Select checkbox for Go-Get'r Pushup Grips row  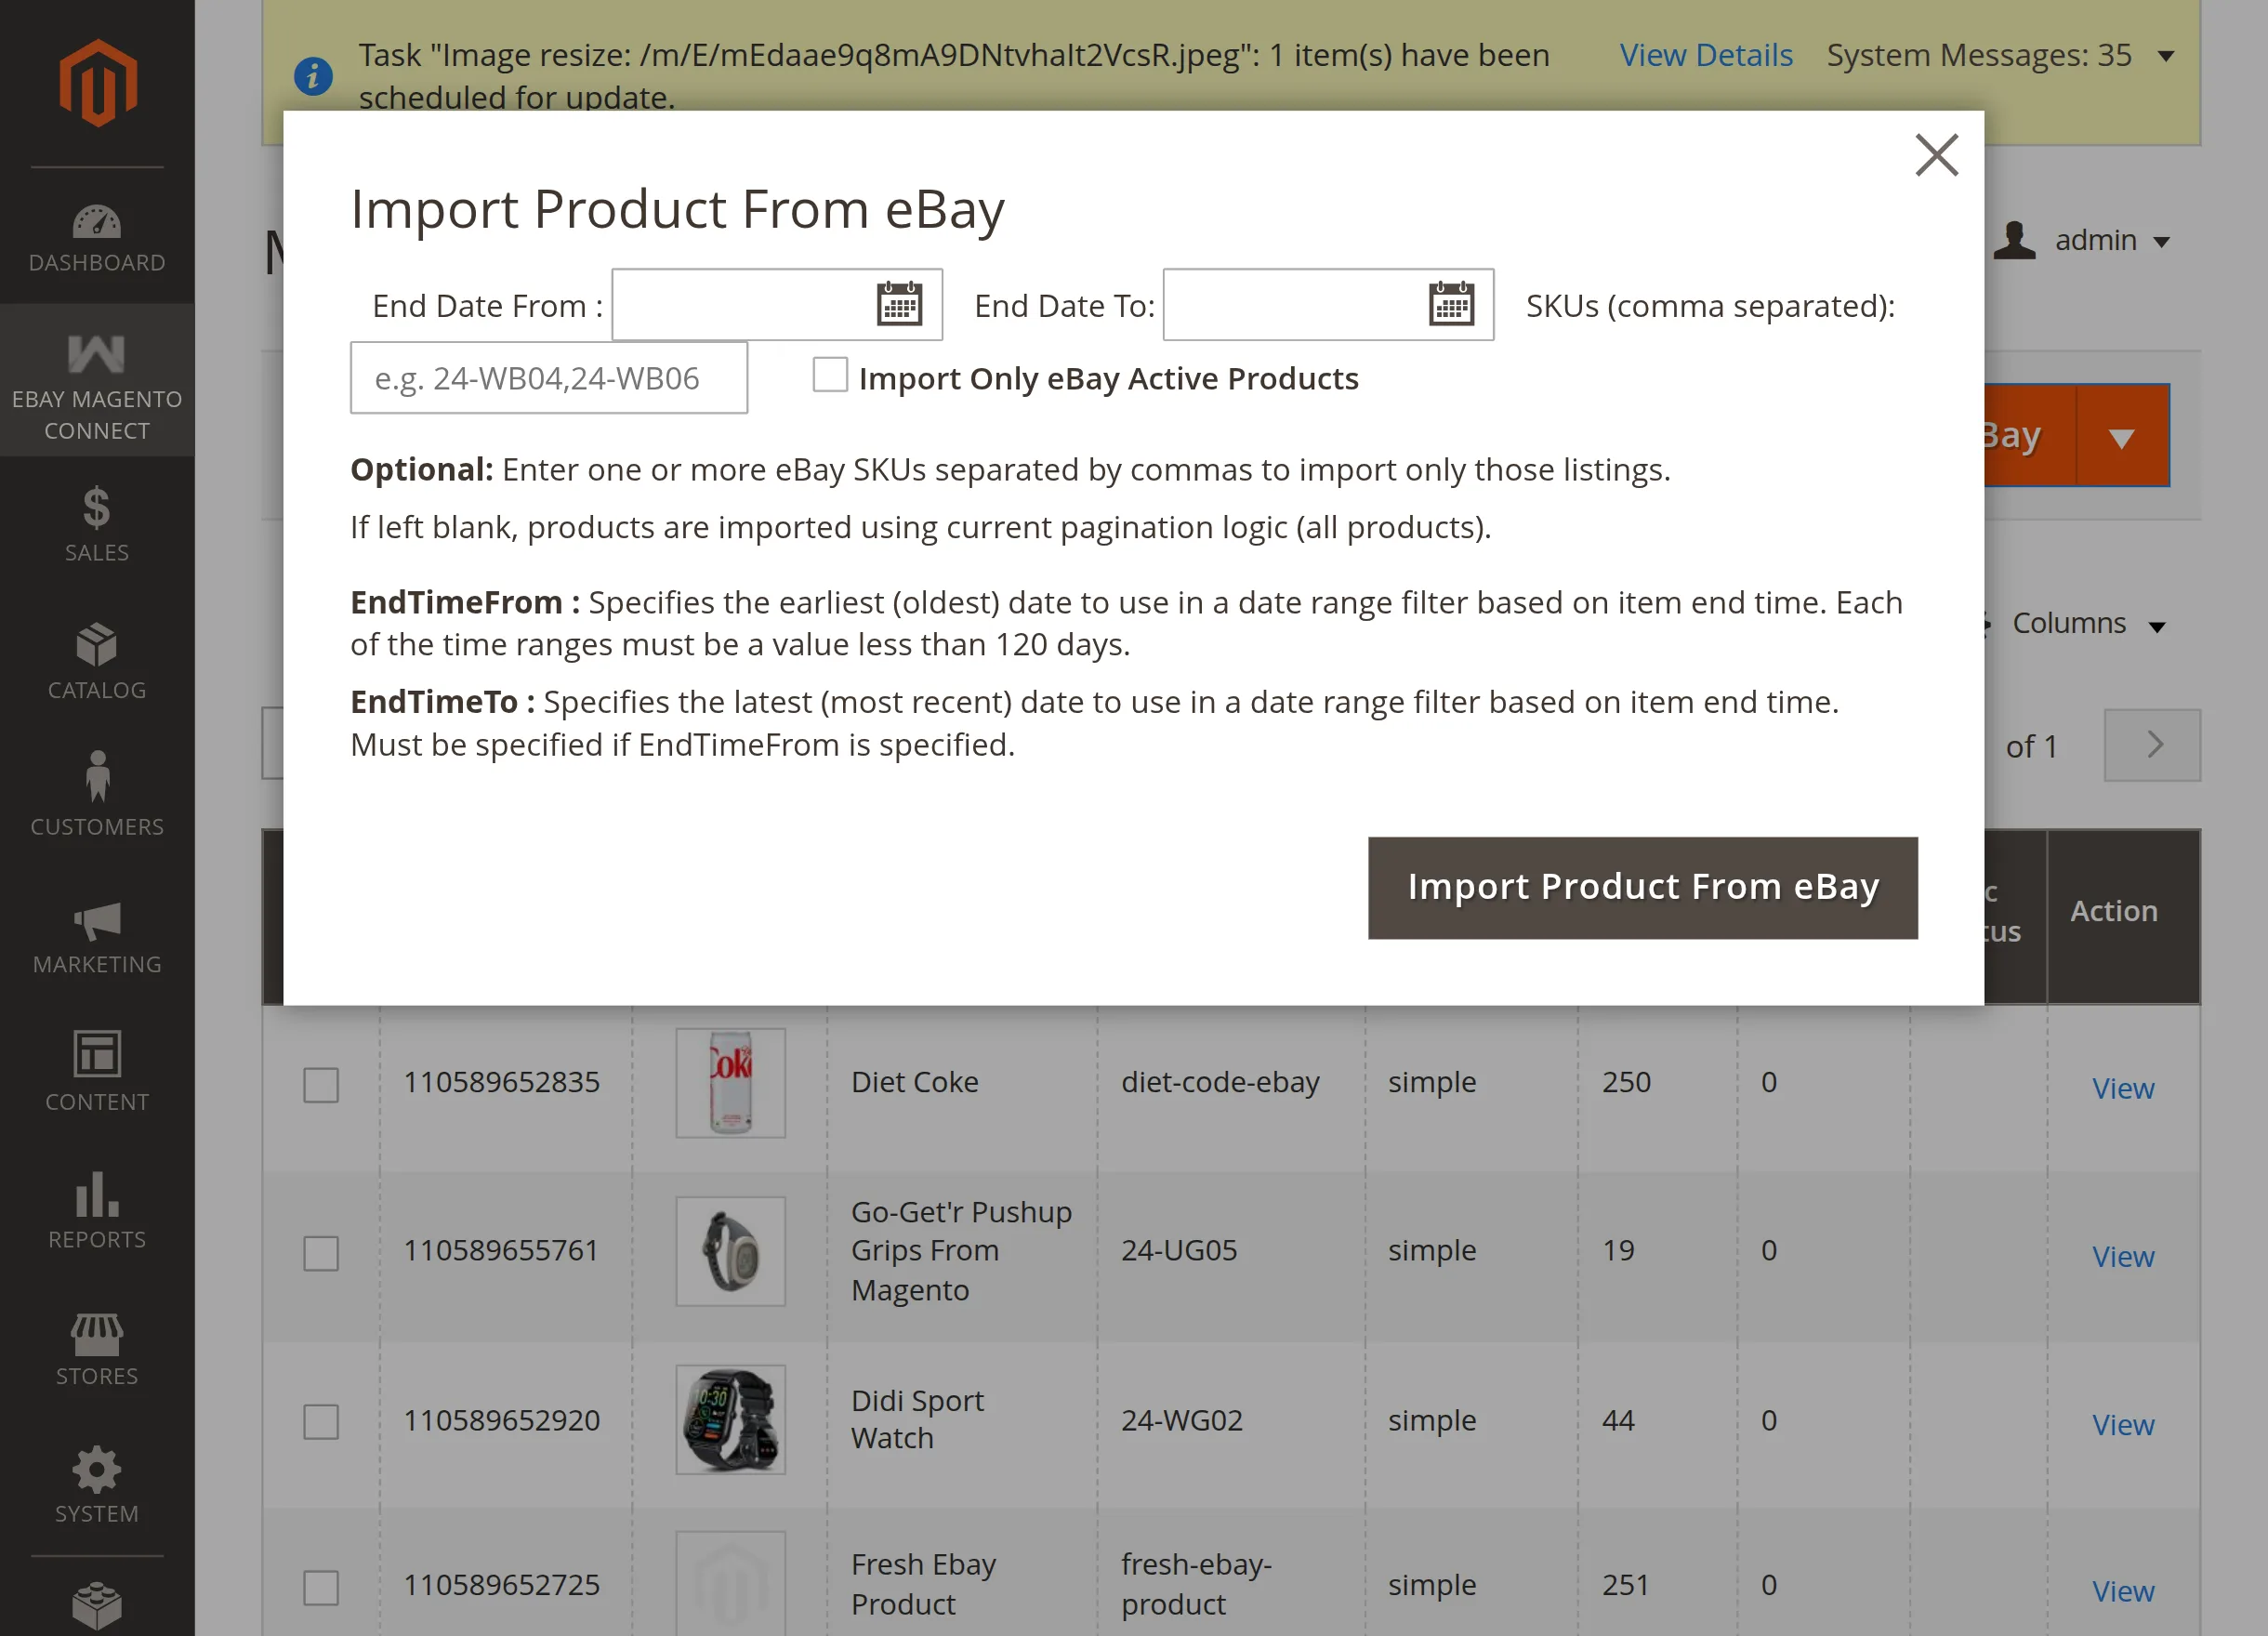(321, 1252)
